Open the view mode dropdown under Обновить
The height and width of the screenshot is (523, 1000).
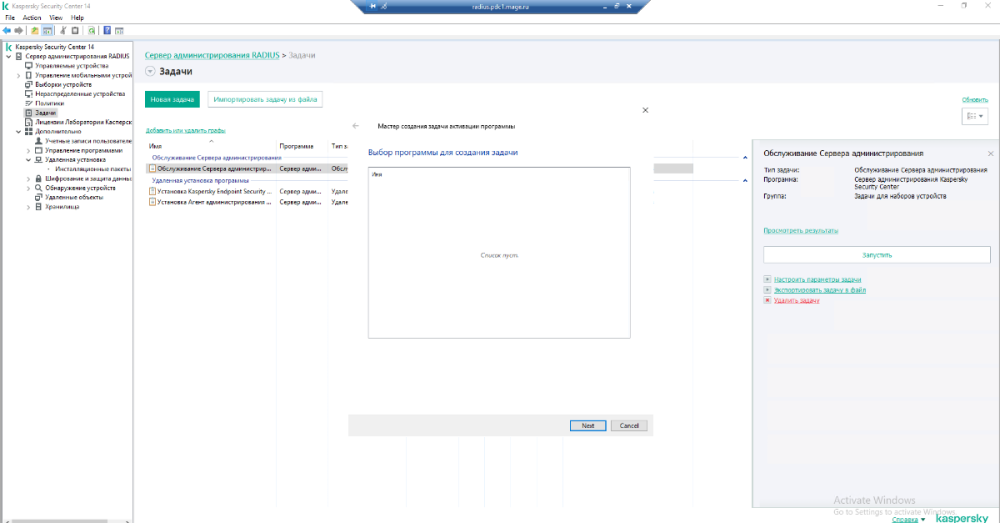974,116
